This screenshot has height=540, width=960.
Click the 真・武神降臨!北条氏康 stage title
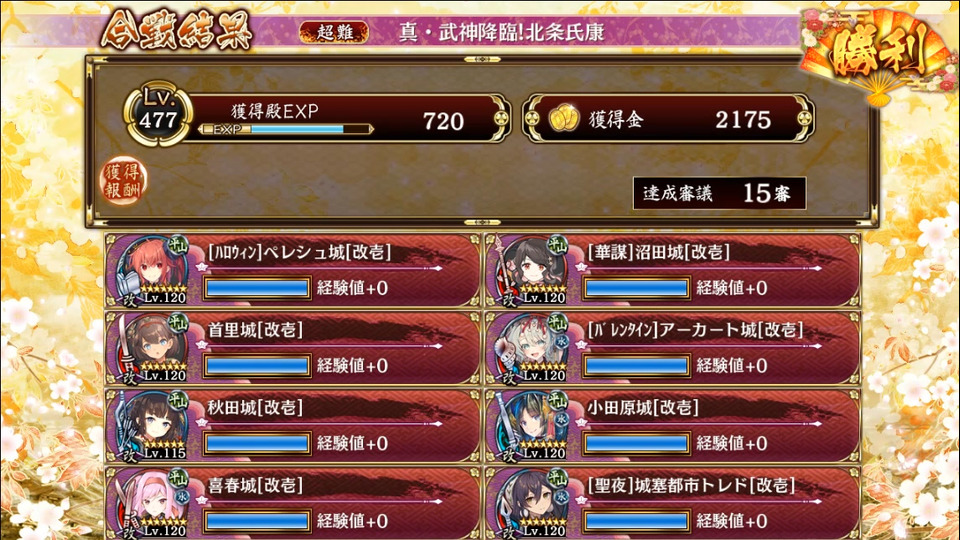pos(501,32)
